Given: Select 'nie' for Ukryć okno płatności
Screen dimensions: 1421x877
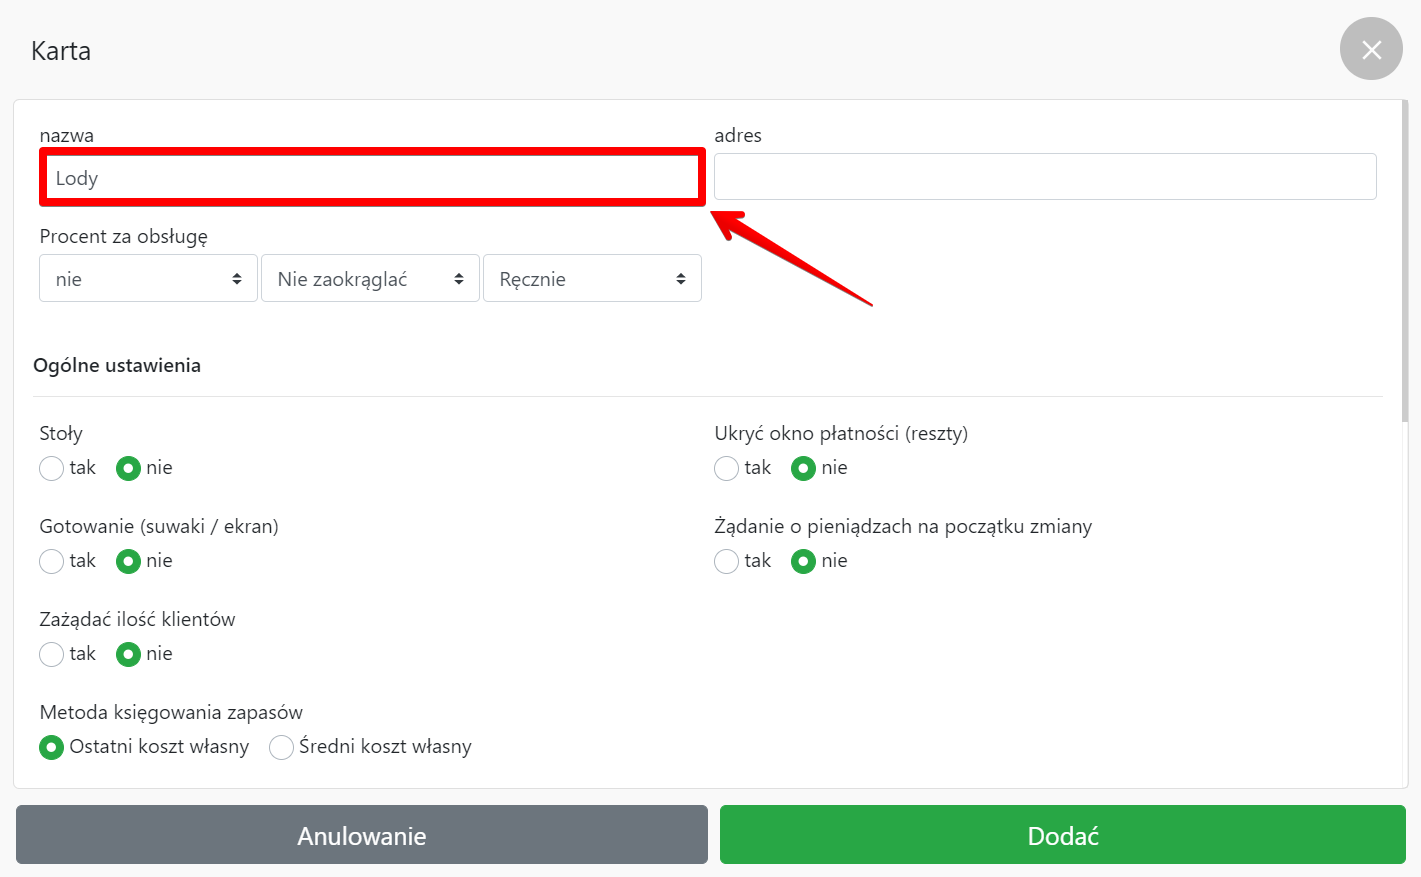Looking at the screenshot, I should click(804, 468).
